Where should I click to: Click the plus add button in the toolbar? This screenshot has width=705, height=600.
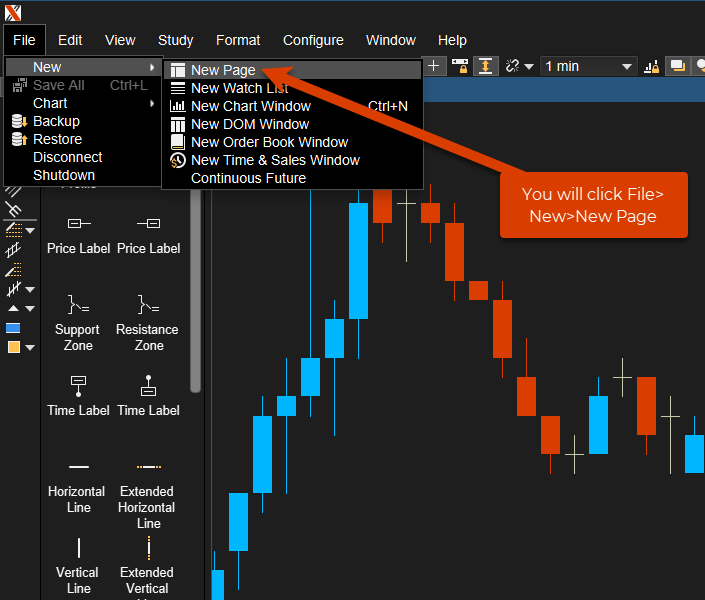pos(434,66)
